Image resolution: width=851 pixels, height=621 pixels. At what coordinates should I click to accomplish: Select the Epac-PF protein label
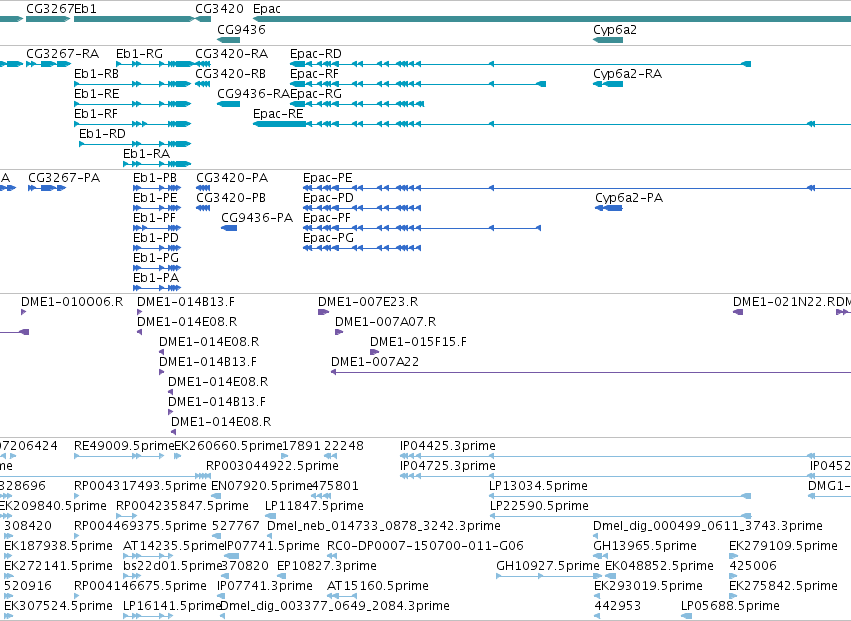point(327,218)
